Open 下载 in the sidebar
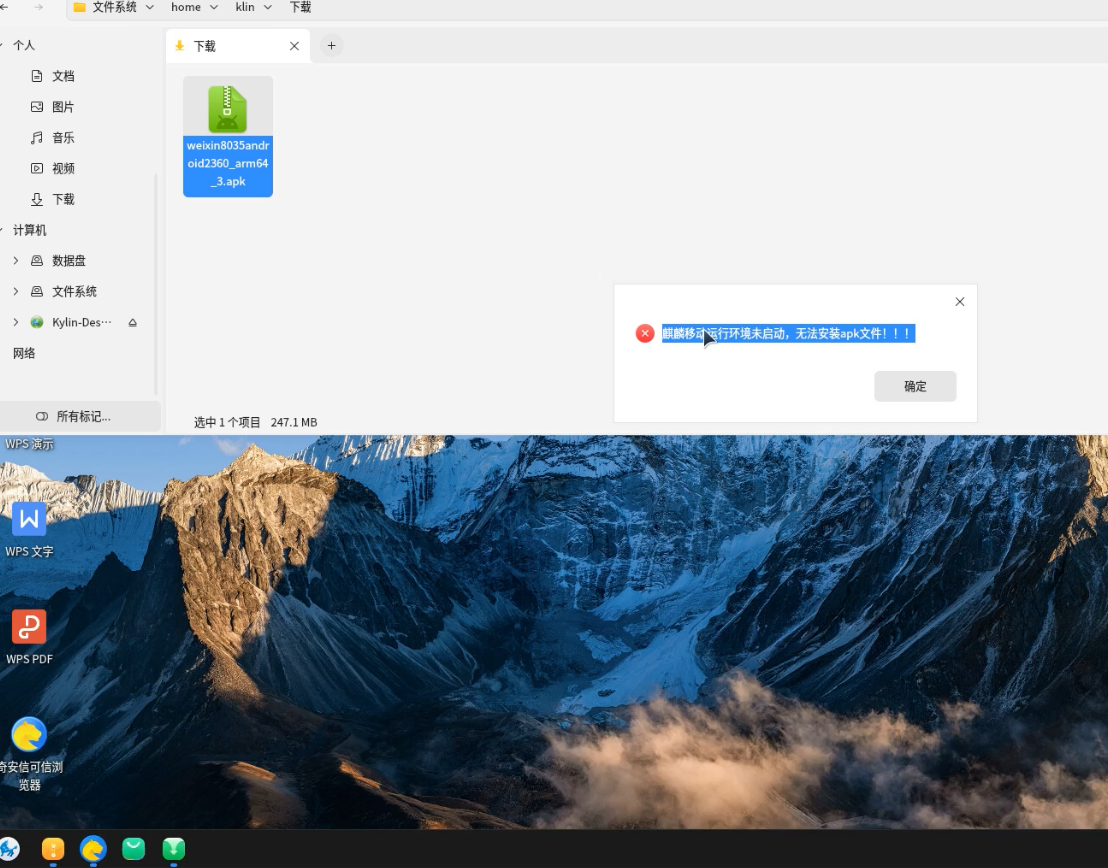Image resolution: width=1108 pixels, height=868 pixels. [63, 199]
